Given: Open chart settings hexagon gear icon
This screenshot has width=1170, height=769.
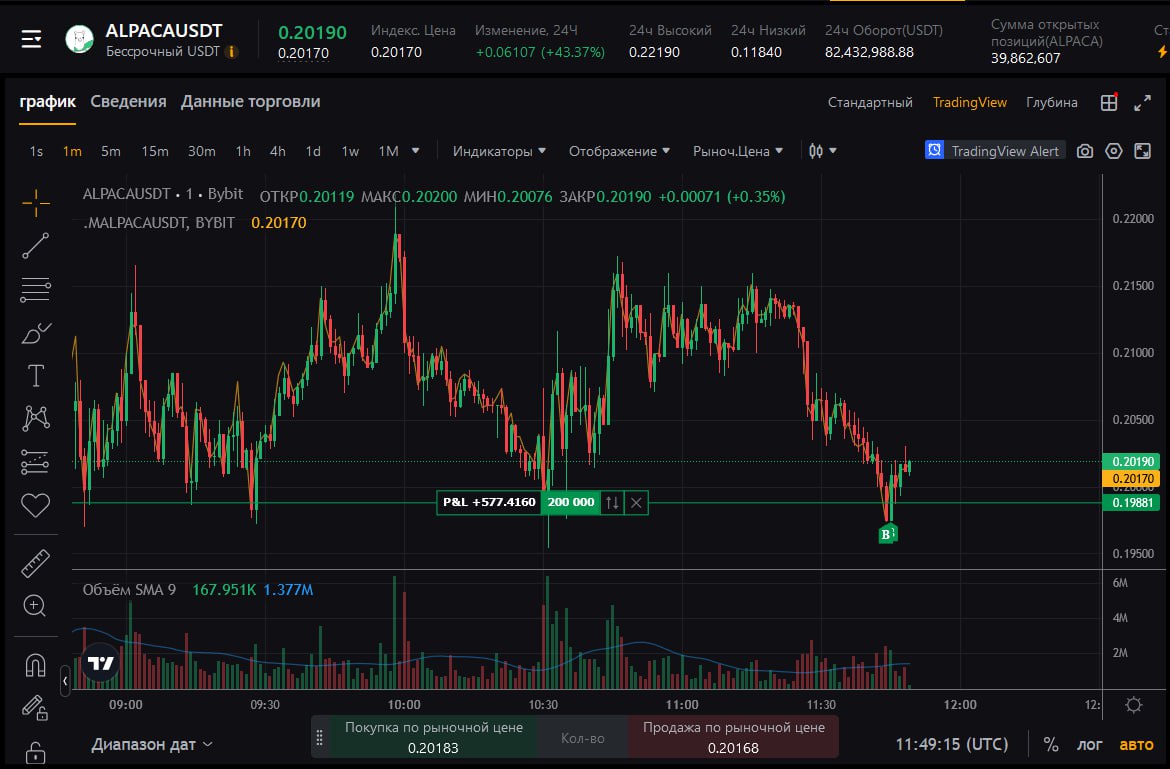Looking at the screenshot, I should 1114,151.
